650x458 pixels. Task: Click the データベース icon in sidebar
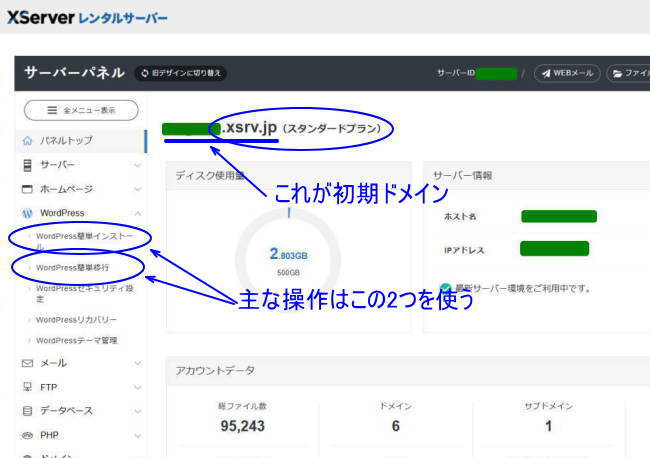(x=28, y=411)
